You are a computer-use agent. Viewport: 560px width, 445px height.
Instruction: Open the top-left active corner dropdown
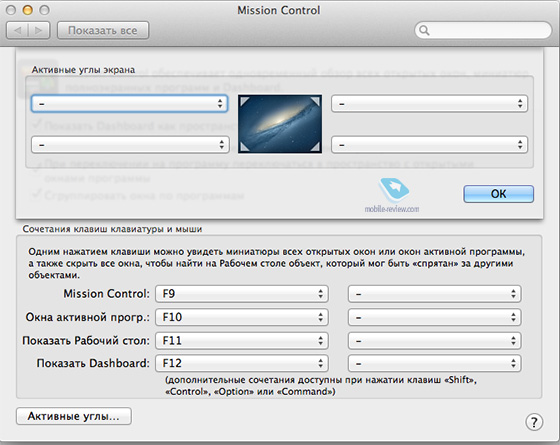[x=130, y=104]
